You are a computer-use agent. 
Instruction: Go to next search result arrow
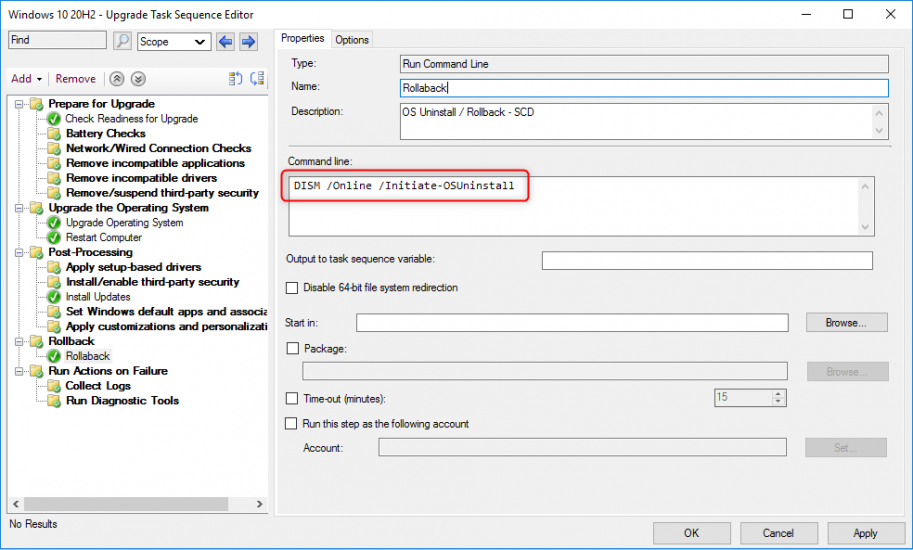click(249, 41)
